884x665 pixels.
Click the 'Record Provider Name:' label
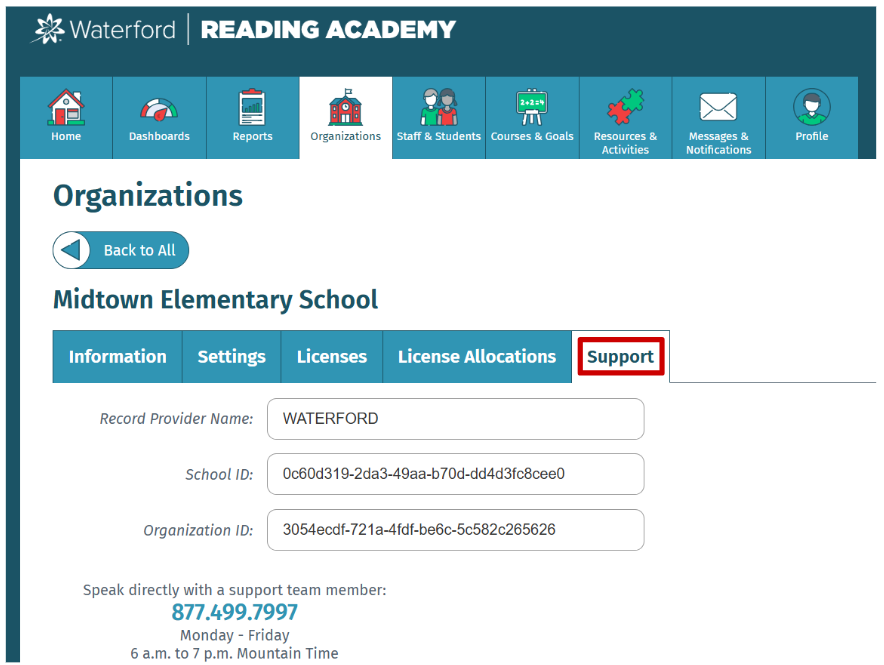pyautogui.click(x=176, y=419)
